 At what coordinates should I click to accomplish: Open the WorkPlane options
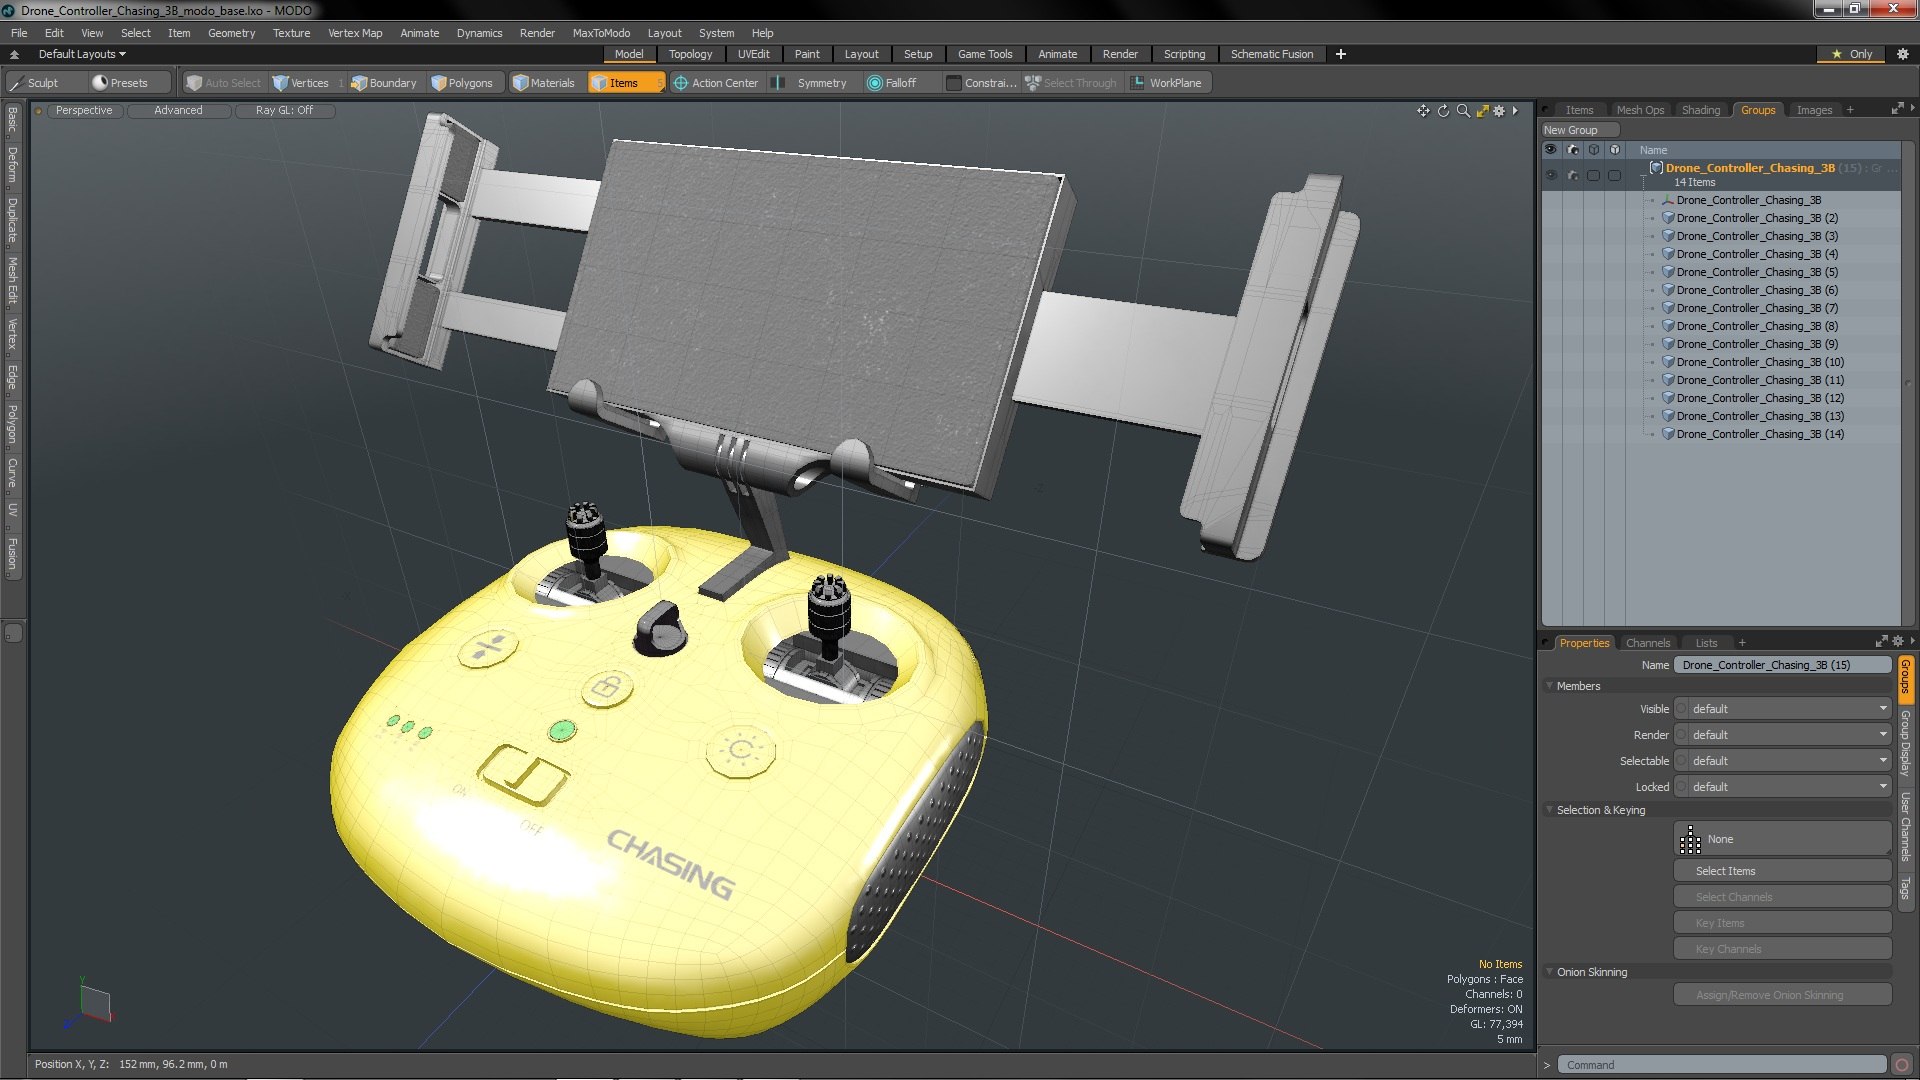point(1167,83)
